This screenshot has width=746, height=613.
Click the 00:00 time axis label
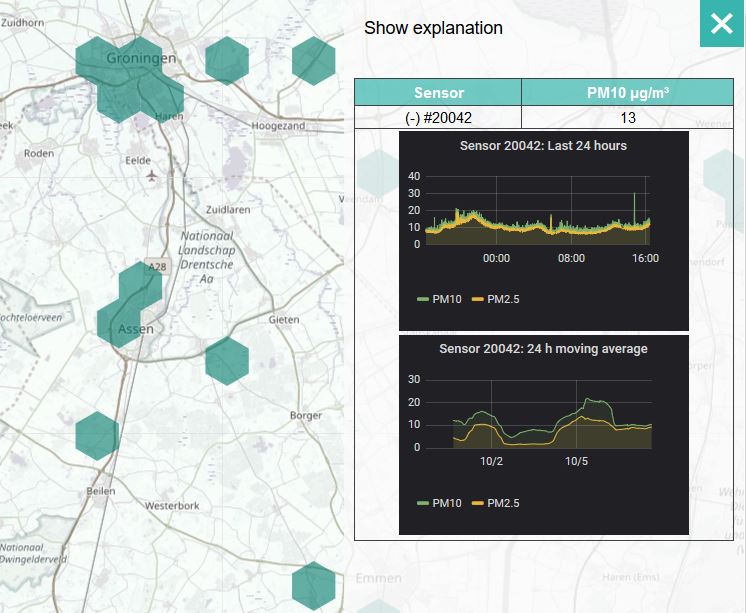496,258
